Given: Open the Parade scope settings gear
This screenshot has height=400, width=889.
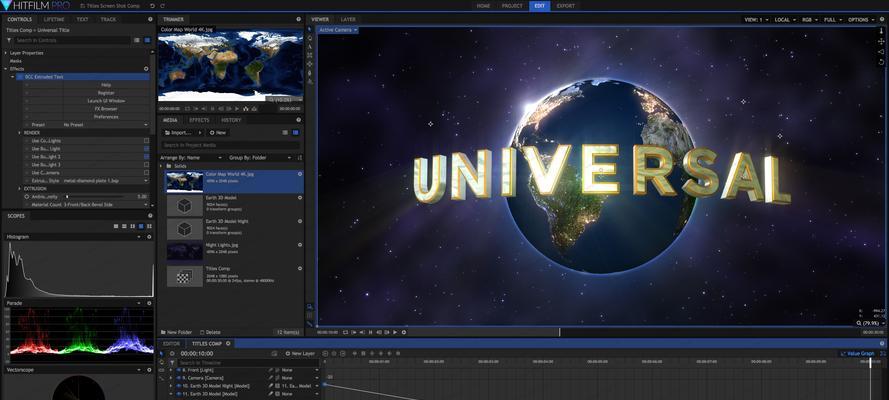Looking at the screenshot, I should point(149,303).
